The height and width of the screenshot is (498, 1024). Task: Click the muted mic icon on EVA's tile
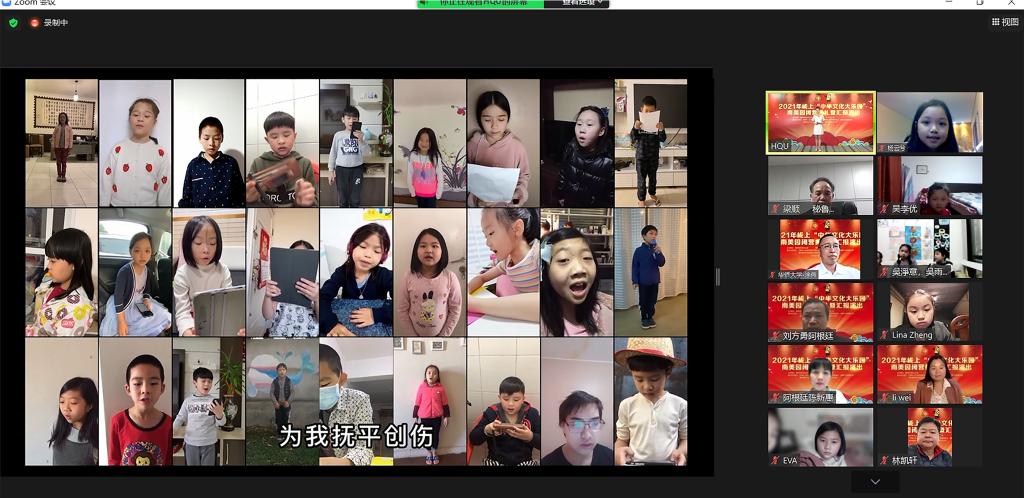pos(774,460)
